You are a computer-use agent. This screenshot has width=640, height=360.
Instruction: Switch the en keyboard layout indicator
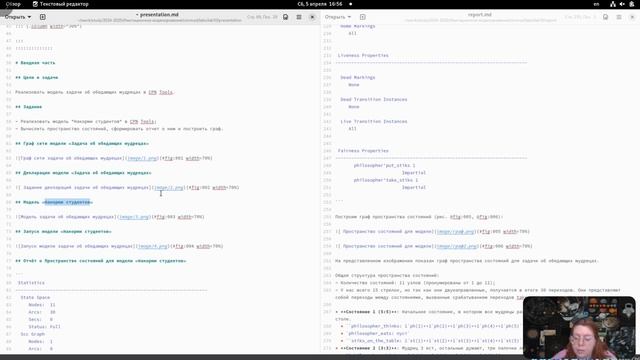(x=596, y=4)
